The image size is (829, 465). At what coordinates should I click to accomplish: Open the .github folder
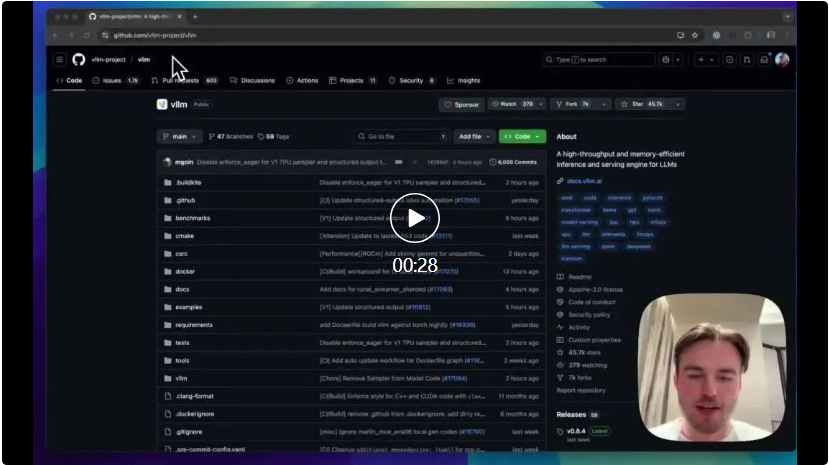[x=185, y=200]
